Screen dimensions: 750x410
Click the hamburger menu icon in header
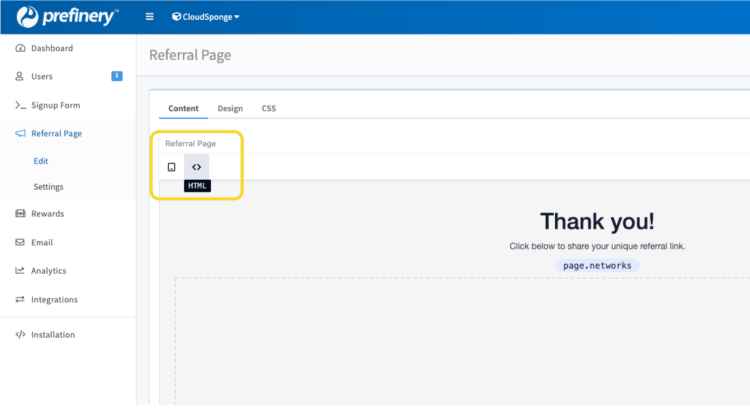click(x=150, y=17)
